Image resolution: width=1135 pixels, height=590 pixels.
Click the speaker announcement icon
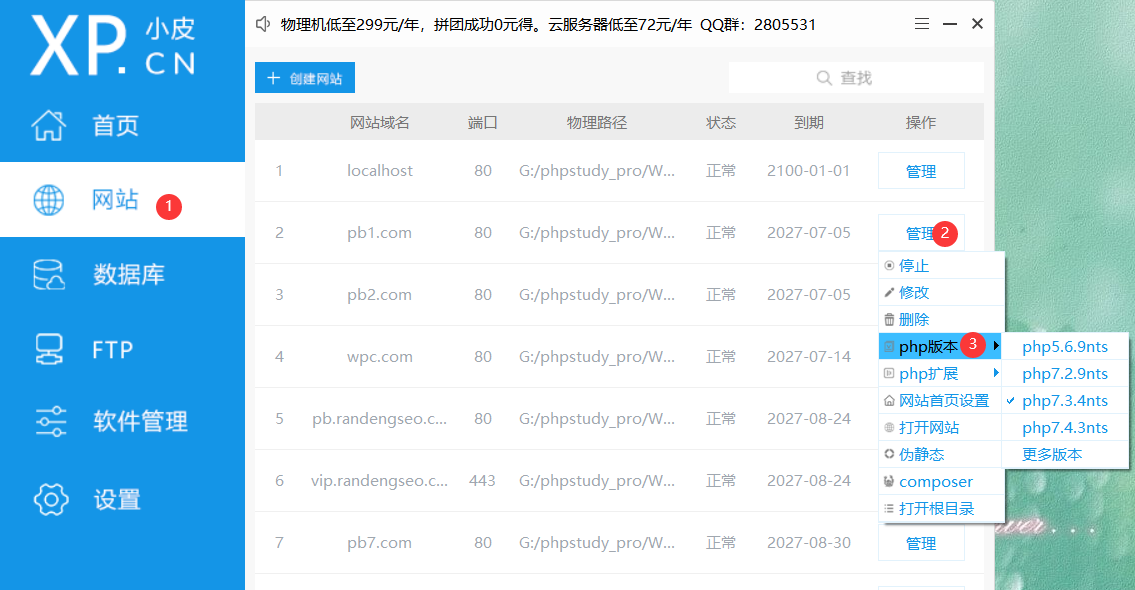(x=263, y=25)
